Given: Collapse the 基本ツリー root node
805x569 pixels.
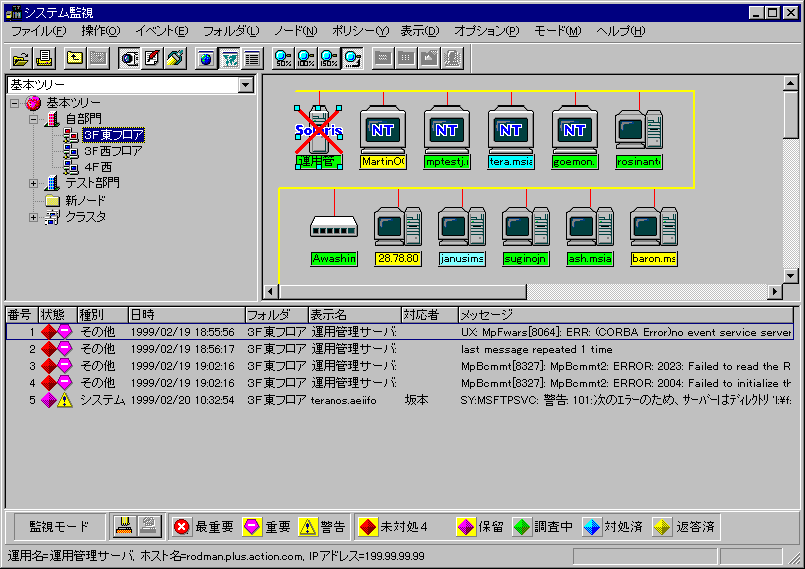Looking at the screenshot, I should pos(15,103).
